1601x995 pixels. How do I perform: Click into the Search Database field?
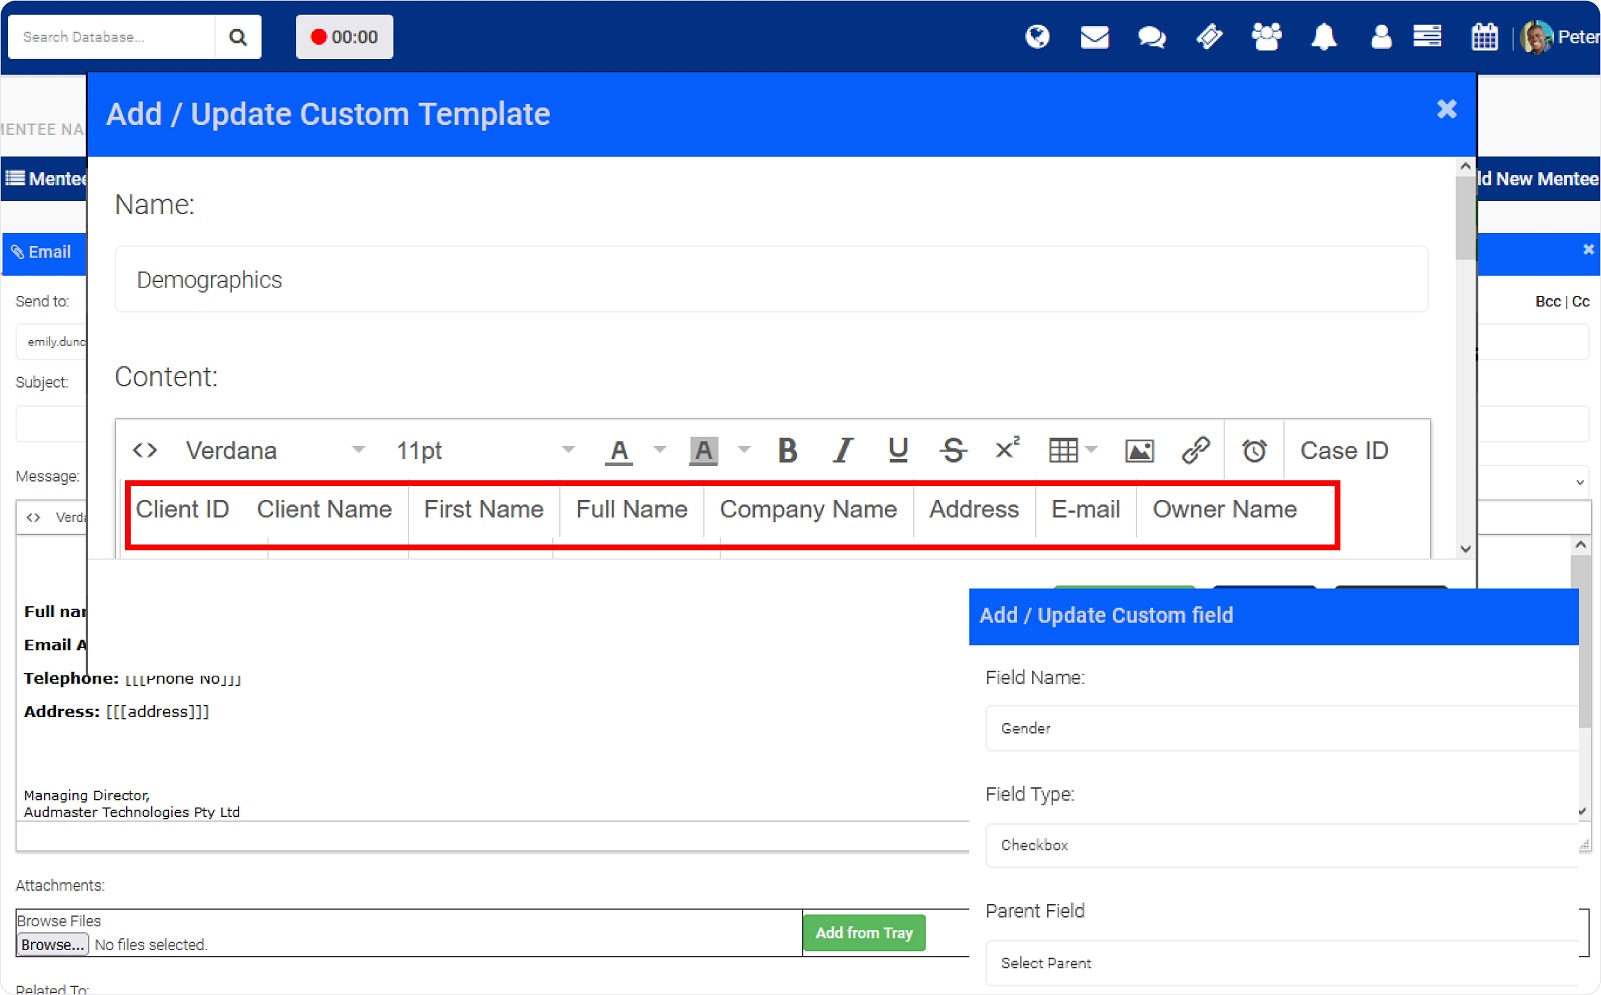pos(112,36)
